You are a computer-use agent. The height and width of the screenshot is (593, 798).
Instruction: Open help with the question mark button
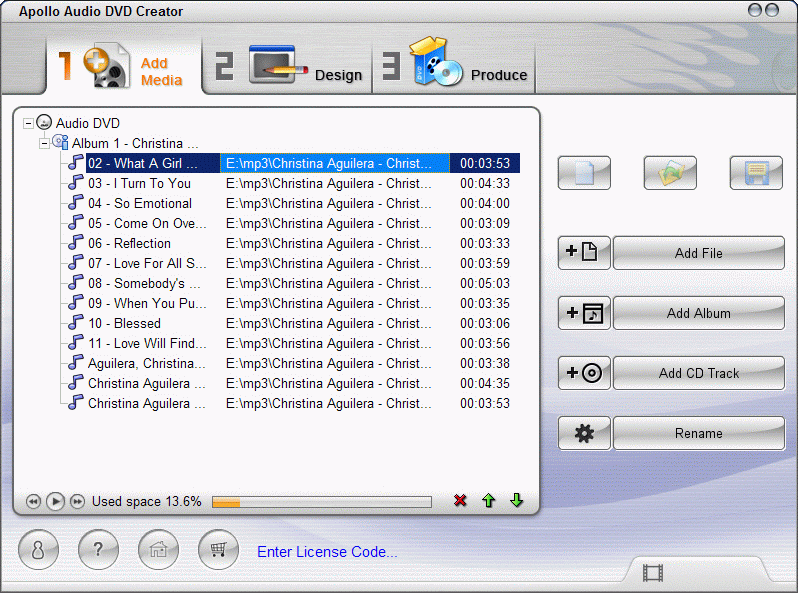[x=98, y=550]
